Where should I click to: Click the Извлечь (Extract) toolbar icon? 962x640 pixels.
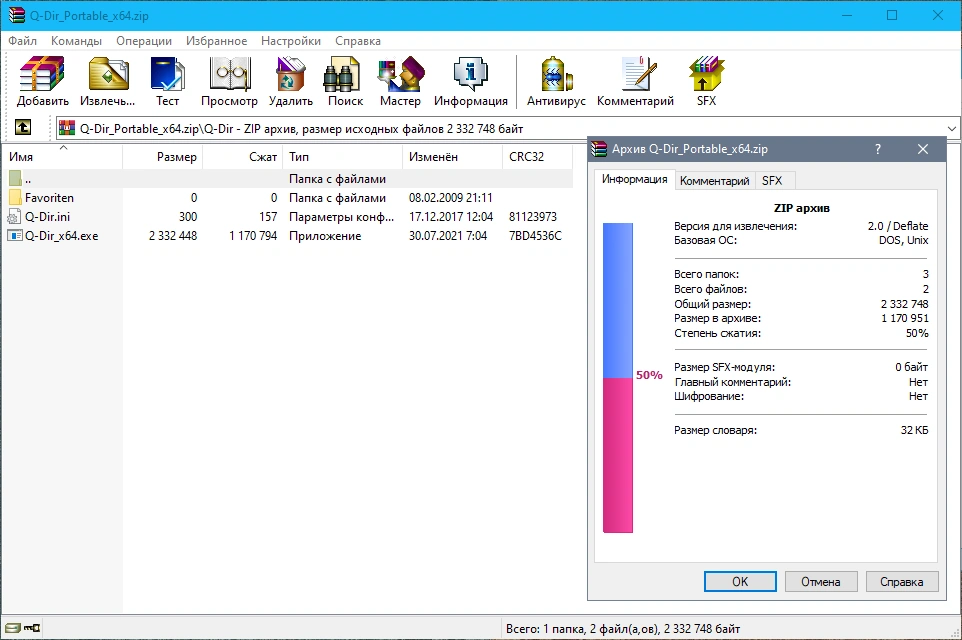(107, 82)
